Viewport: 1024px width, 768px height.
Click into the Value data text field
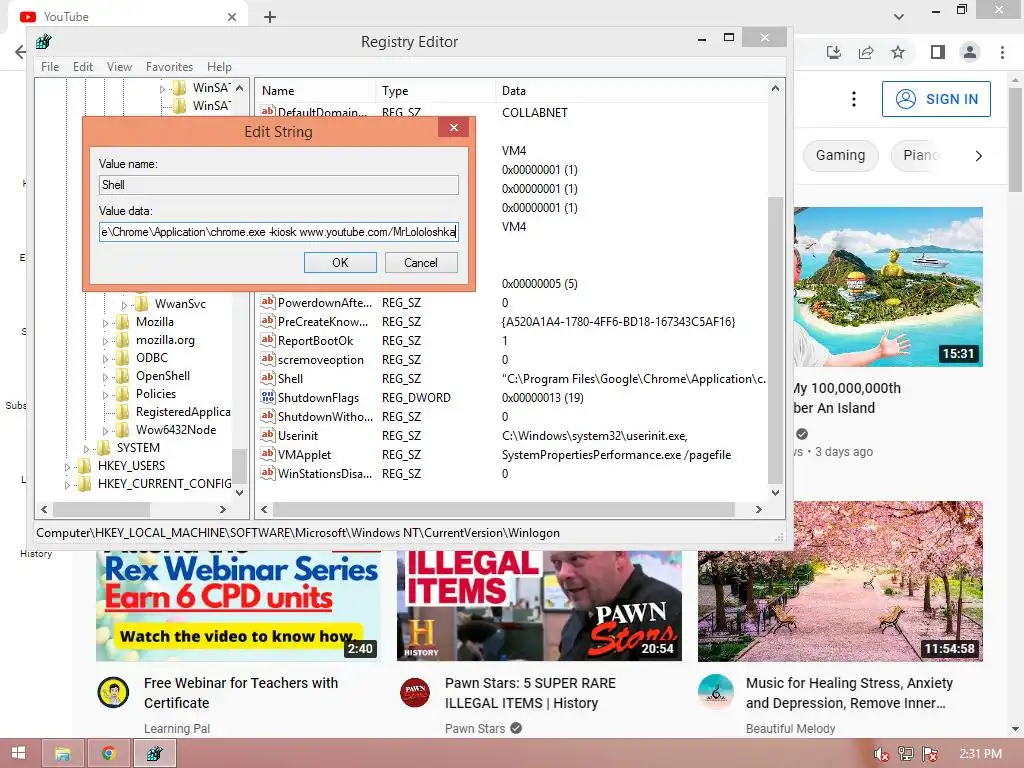coord(279,232)
